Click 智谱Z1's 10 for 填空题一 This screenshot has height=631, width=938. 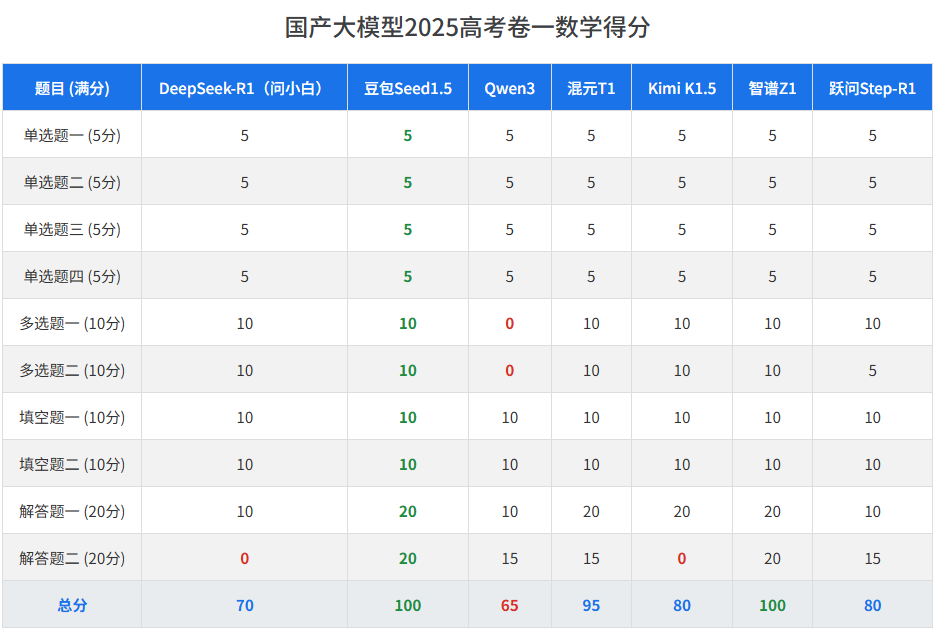pyautogui.click(x=772, y=417)
